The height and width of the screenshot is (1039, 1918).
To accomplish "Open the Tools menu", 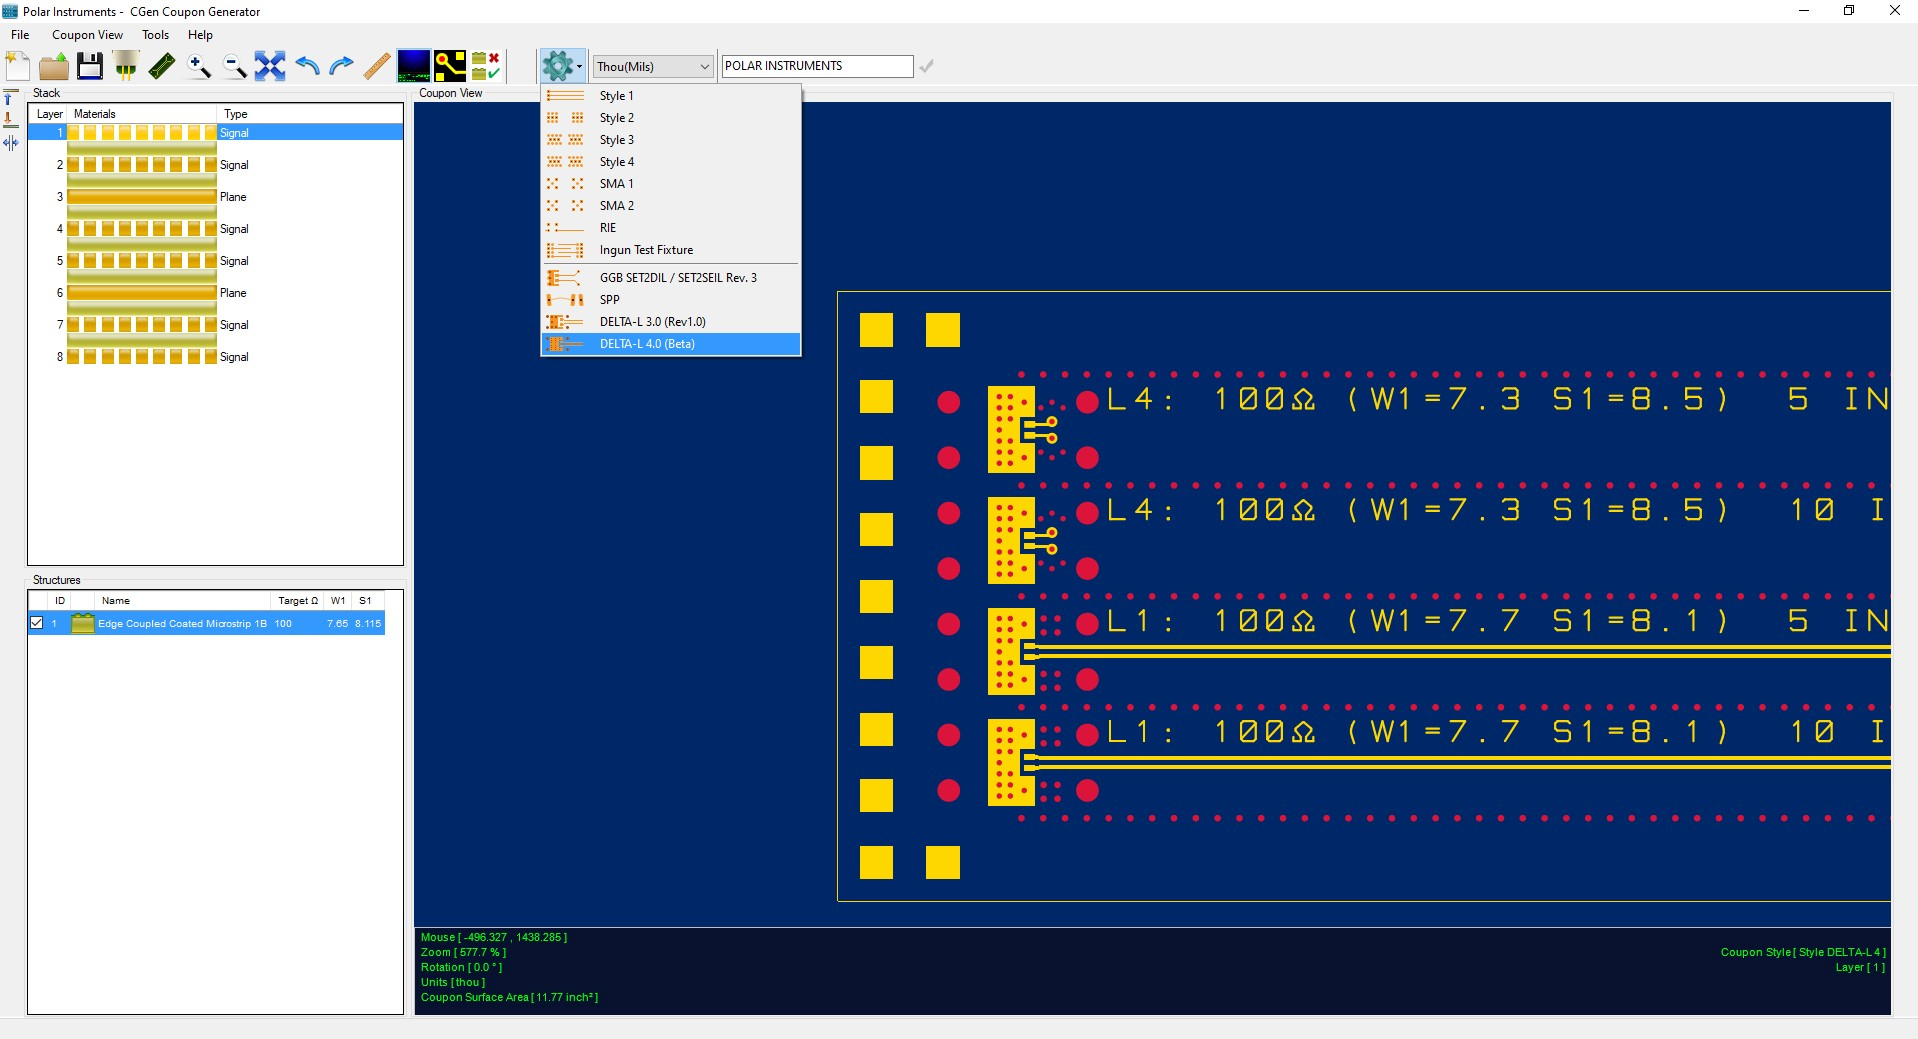I will click(155, 35).
